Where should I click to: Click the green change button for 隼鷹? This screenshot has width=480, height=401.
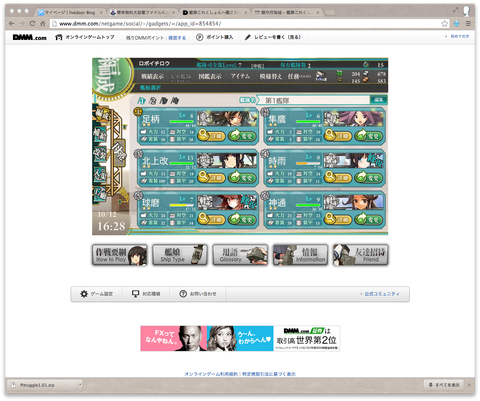(369, 135)
